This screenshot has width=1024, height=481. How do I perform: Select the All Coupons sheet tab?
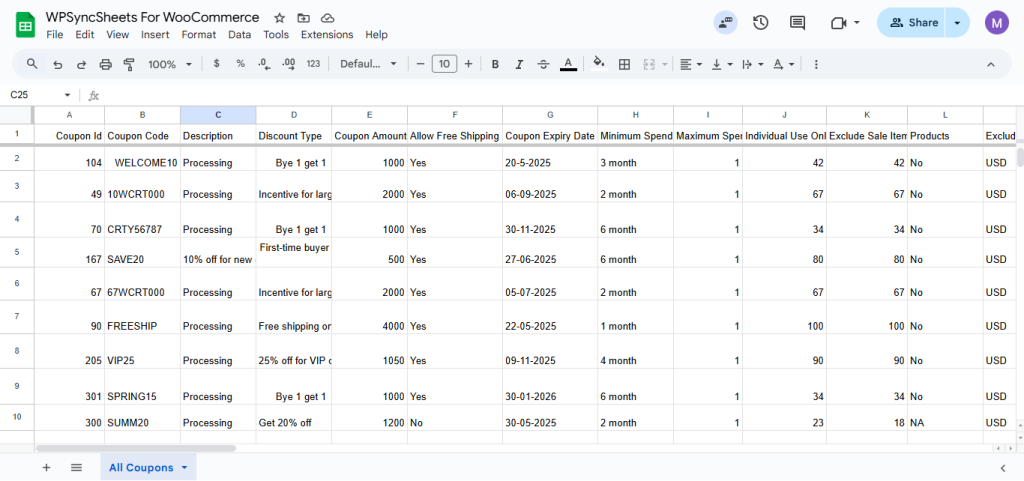[x=148, y=467]
